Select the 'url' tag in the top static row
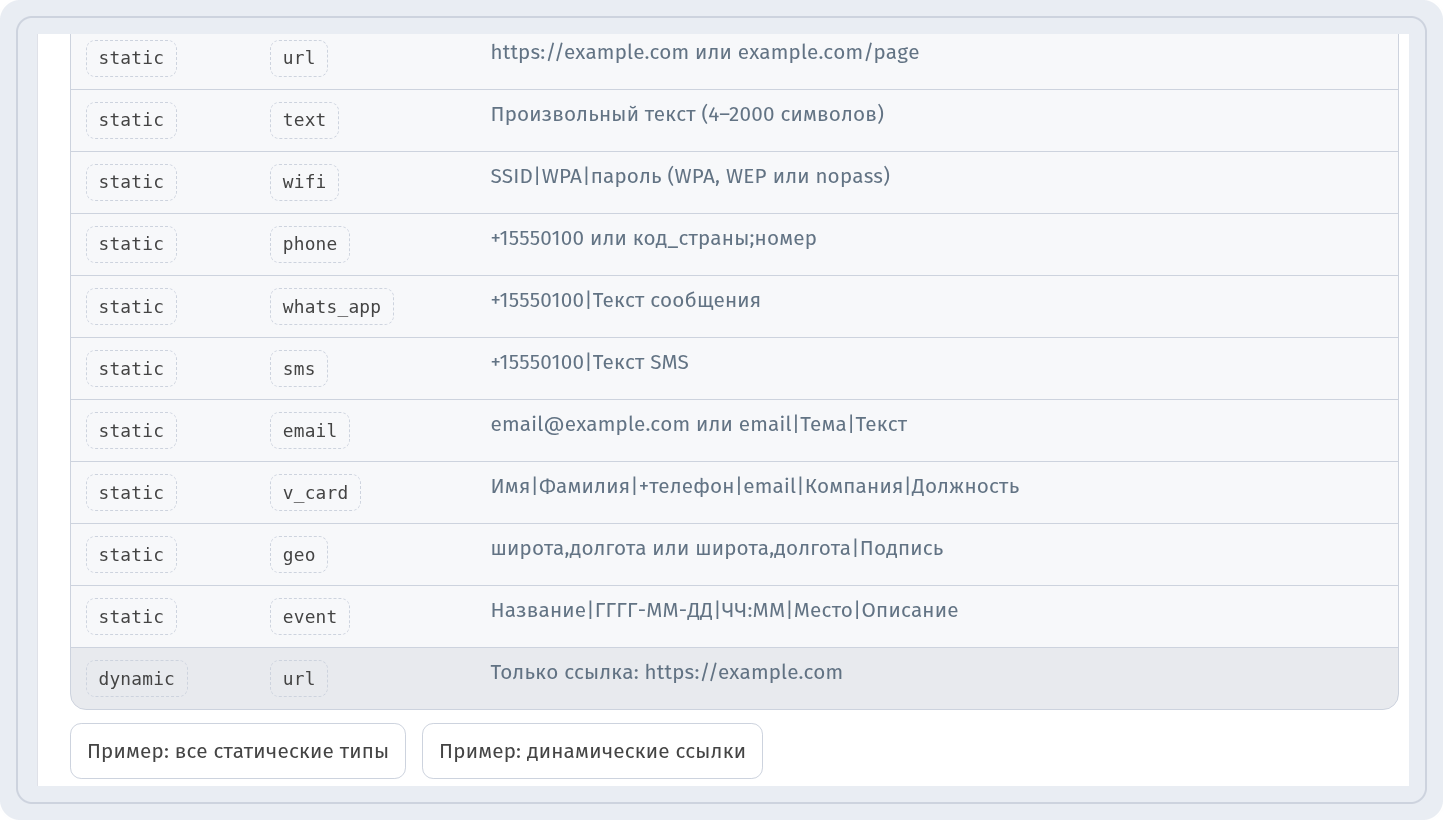Image resolution: width=1443 pixels, height=820 pixels. pyautogui.click(x=299, y=58)
